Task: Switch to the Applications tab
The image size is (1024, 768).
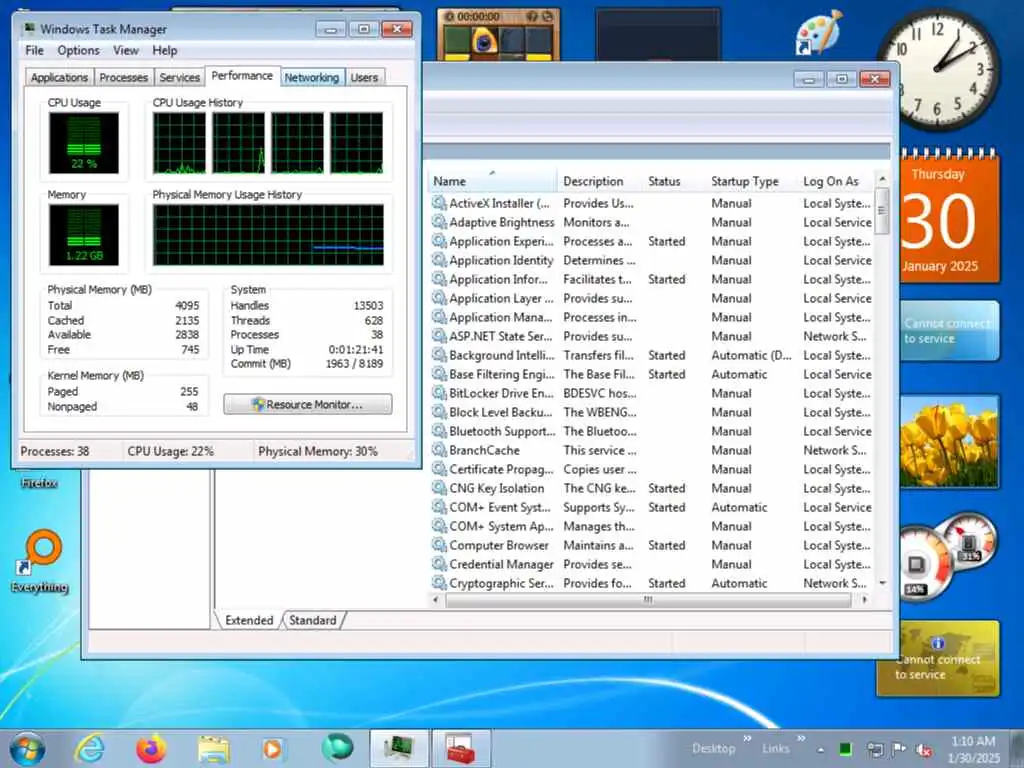Action: click(59, 77)
